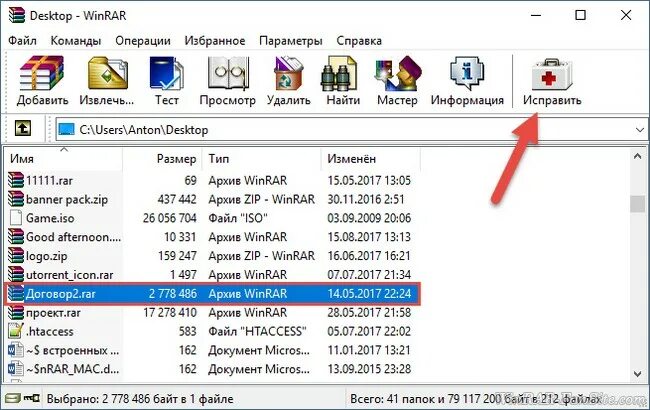Viewport: 650px width, 410px height.
Task: Open the Просмотр (View) tool
Action: click(228, 73)
